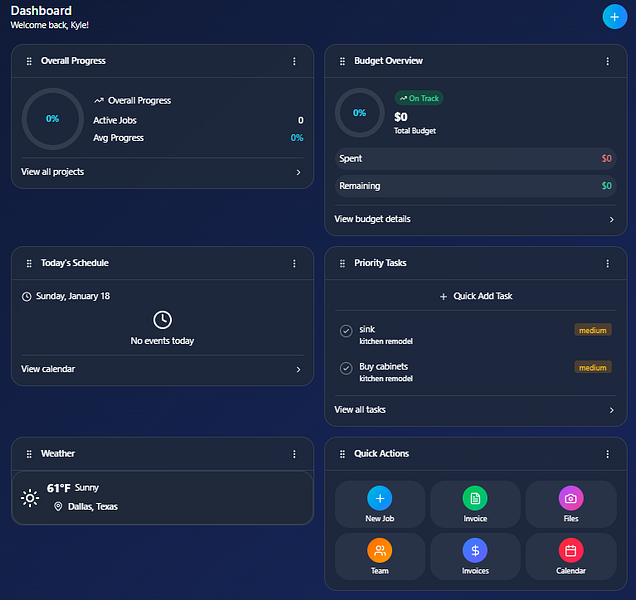The image size is (636, 600).
Task: Open the Overall Progress card options menu
Action: click(294, 61)
